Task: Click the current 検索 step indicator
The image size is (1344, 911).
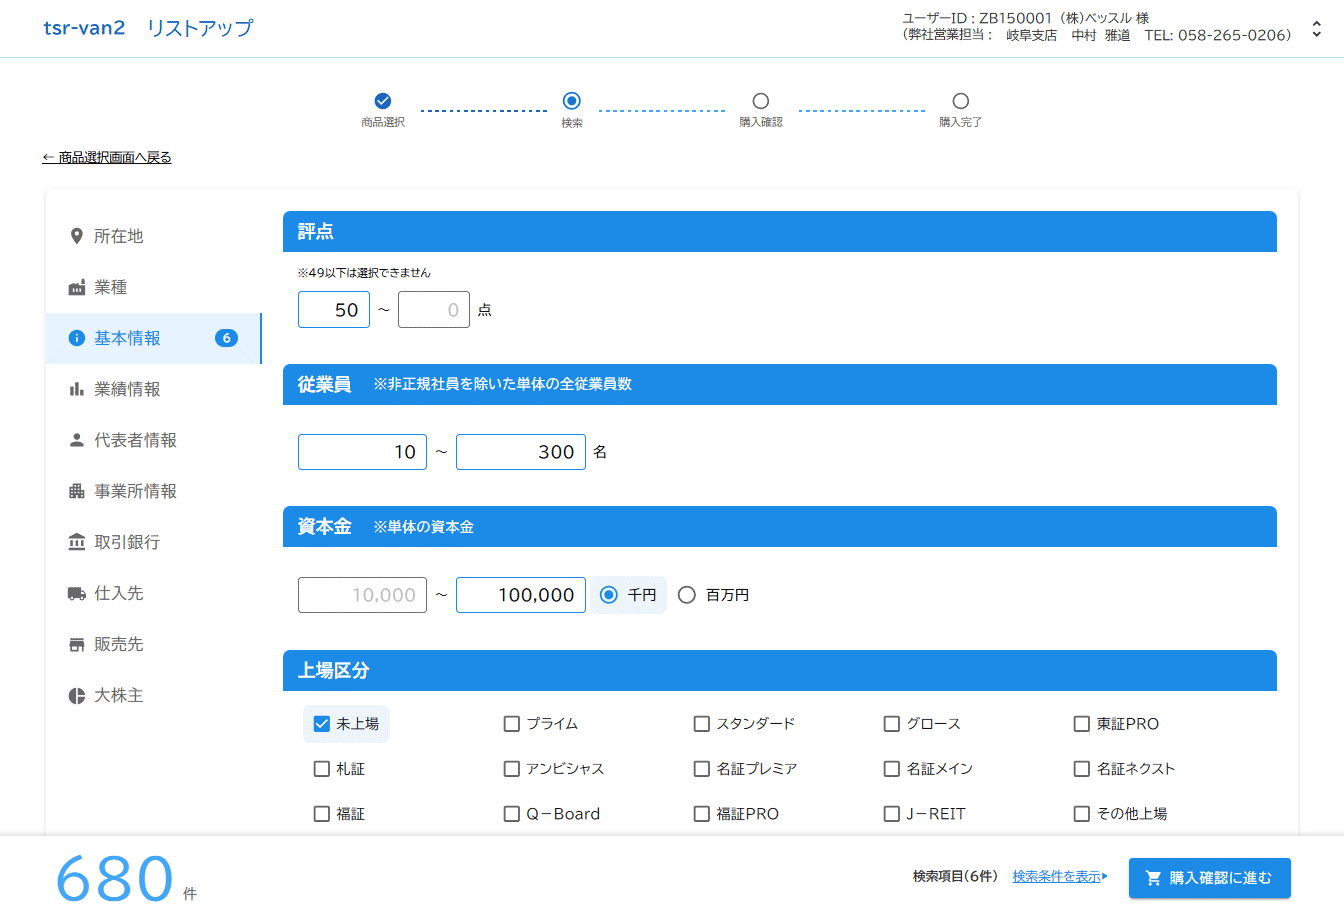Action: [x=571, y=101]
